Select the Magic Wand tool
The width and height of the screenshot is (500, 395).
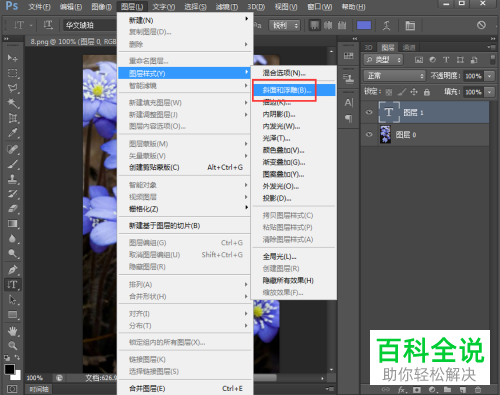12,103
